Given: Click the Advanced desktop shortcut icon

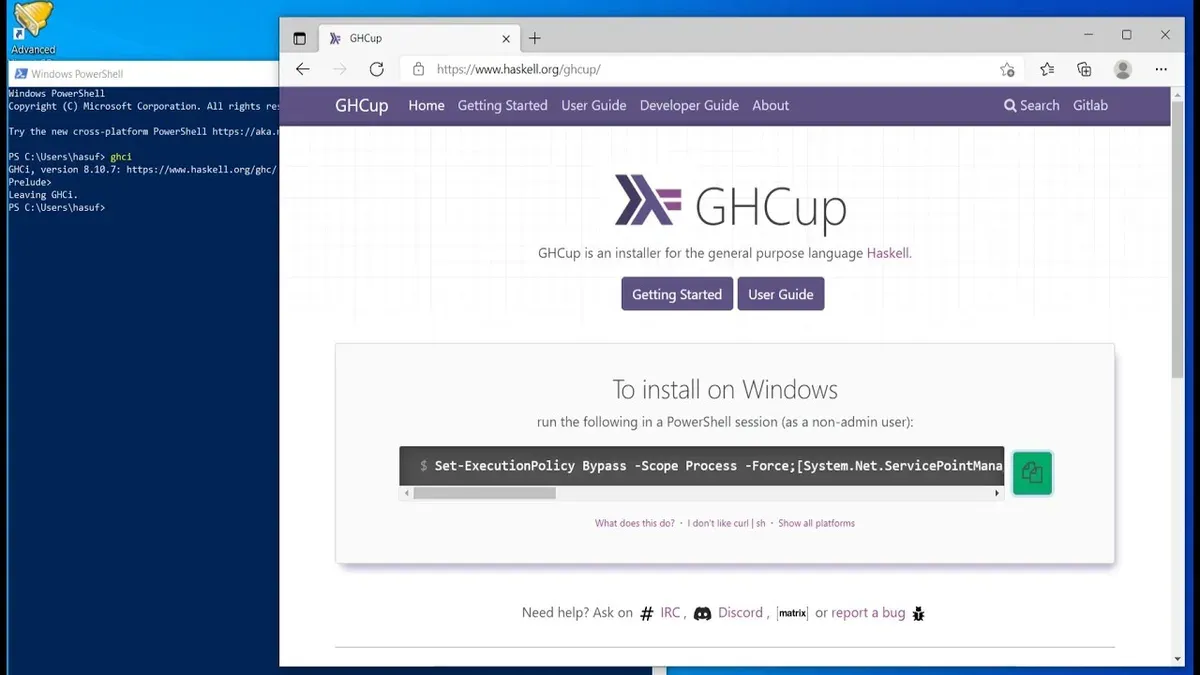Looking at the screenshot, I should tap(33, 27).
